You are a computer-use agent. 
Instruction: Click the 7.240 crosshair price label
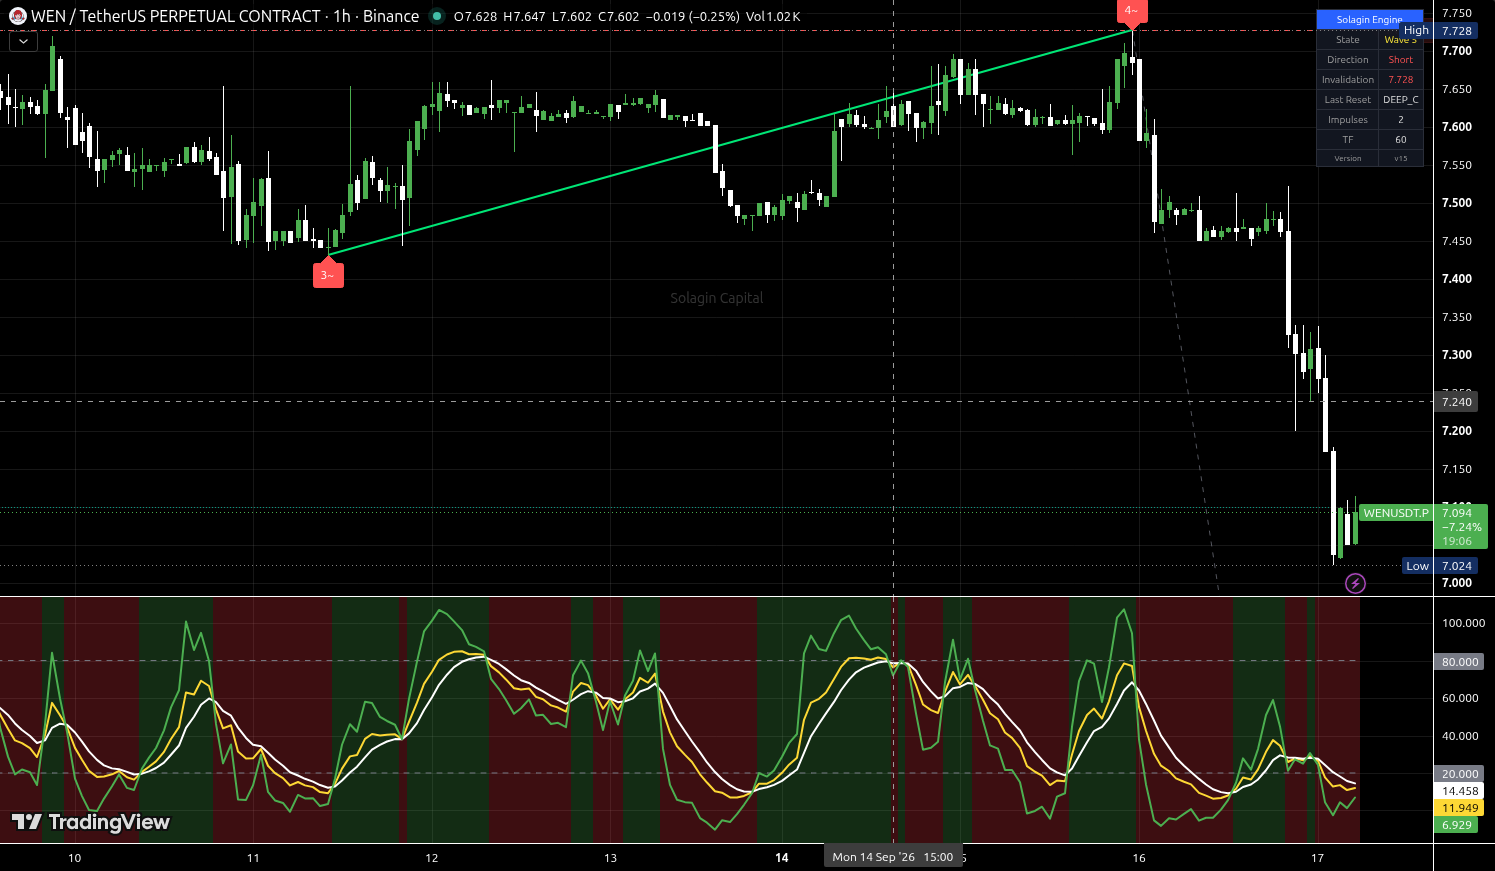[x=1456, y=402]
